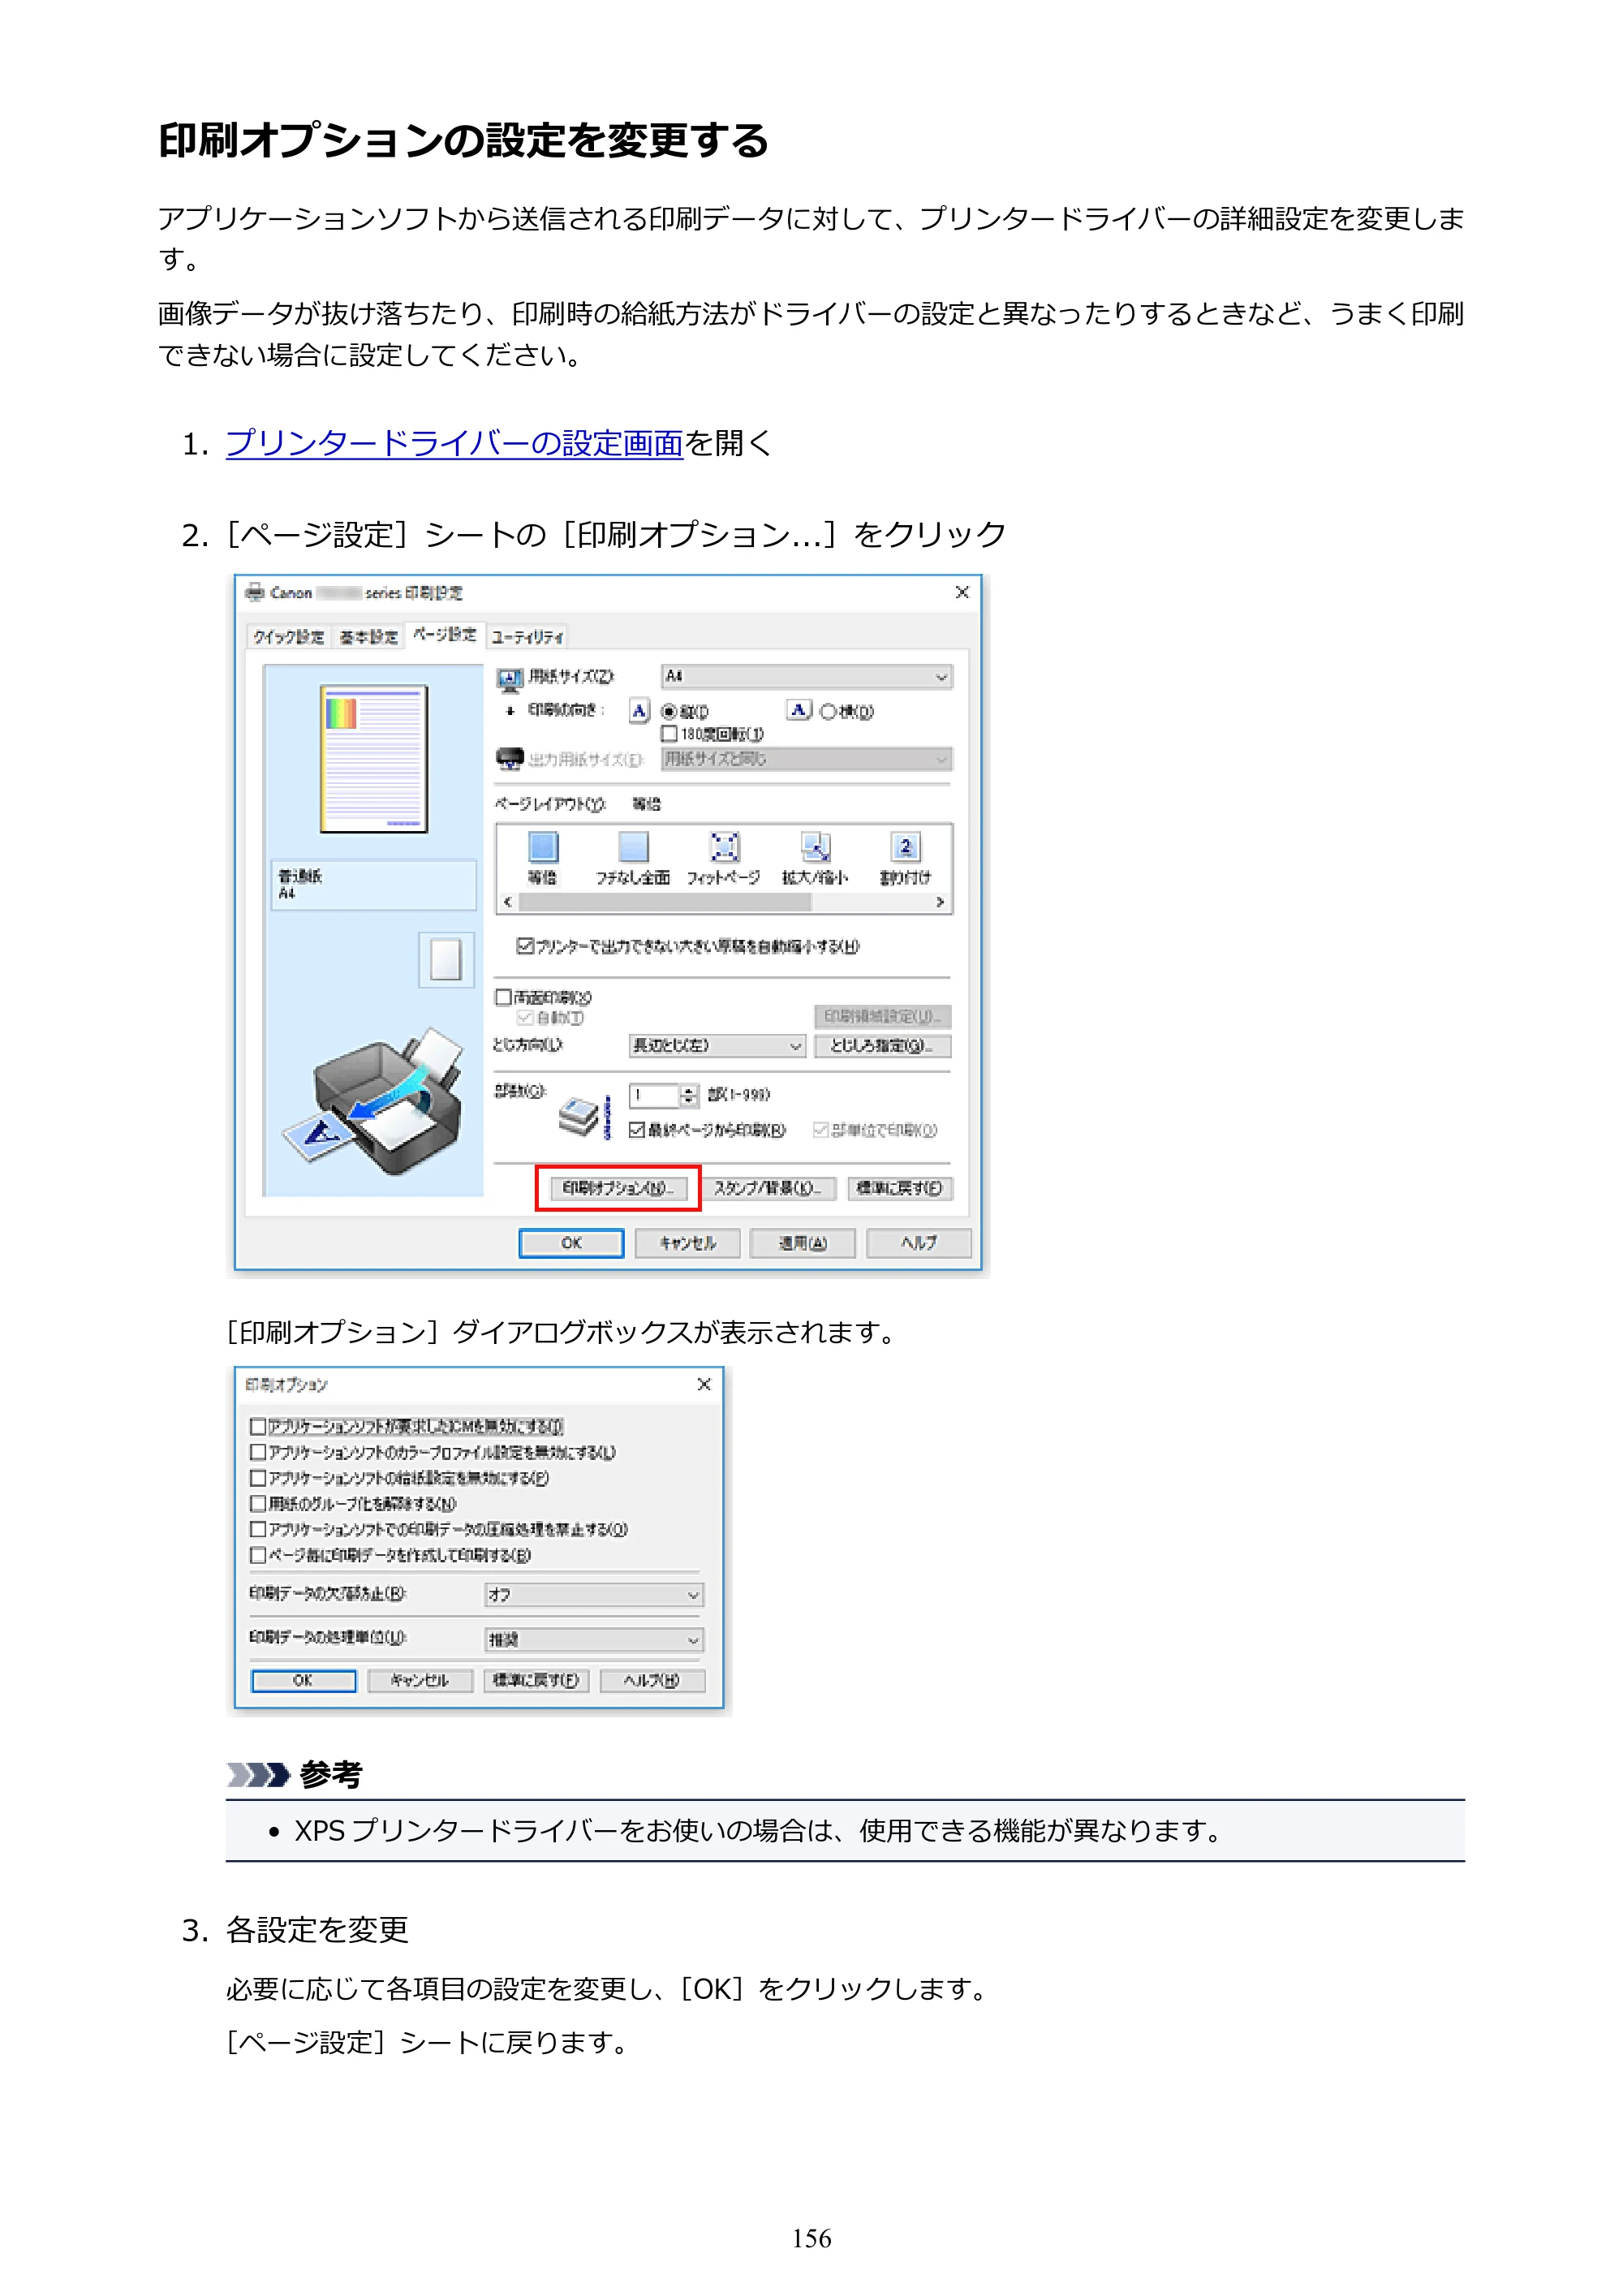Screen dimensions: 1623x2296
Task: Toggle the 180度回転 checkbox
Action: pos(669,734)
